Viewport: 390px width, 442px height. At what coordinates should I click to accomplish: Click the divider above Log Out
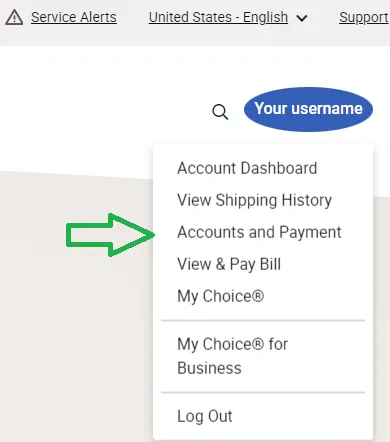click(x=263, y=393)
